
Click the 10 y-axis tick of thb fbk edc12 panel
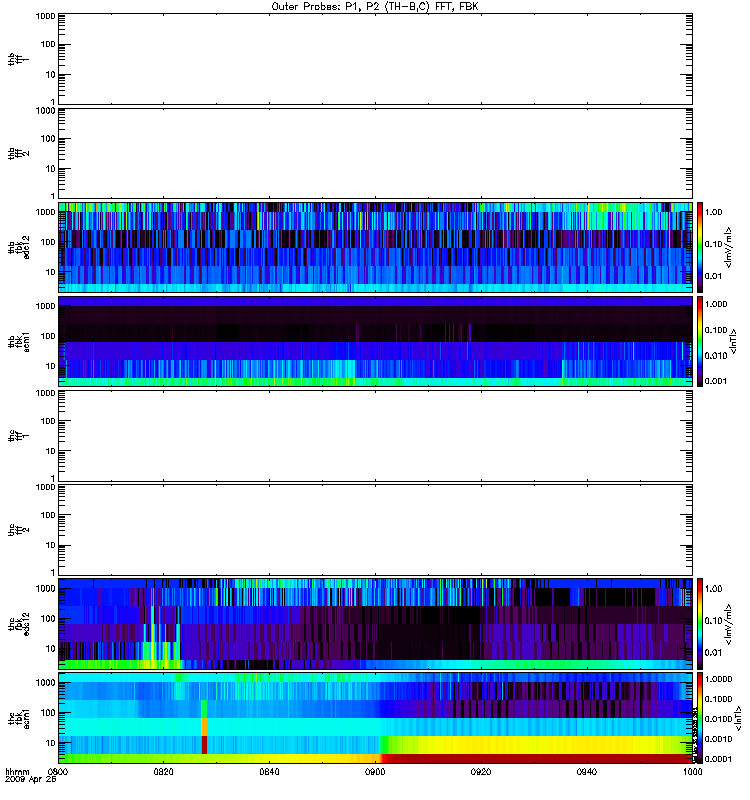[x=51, y=272]
